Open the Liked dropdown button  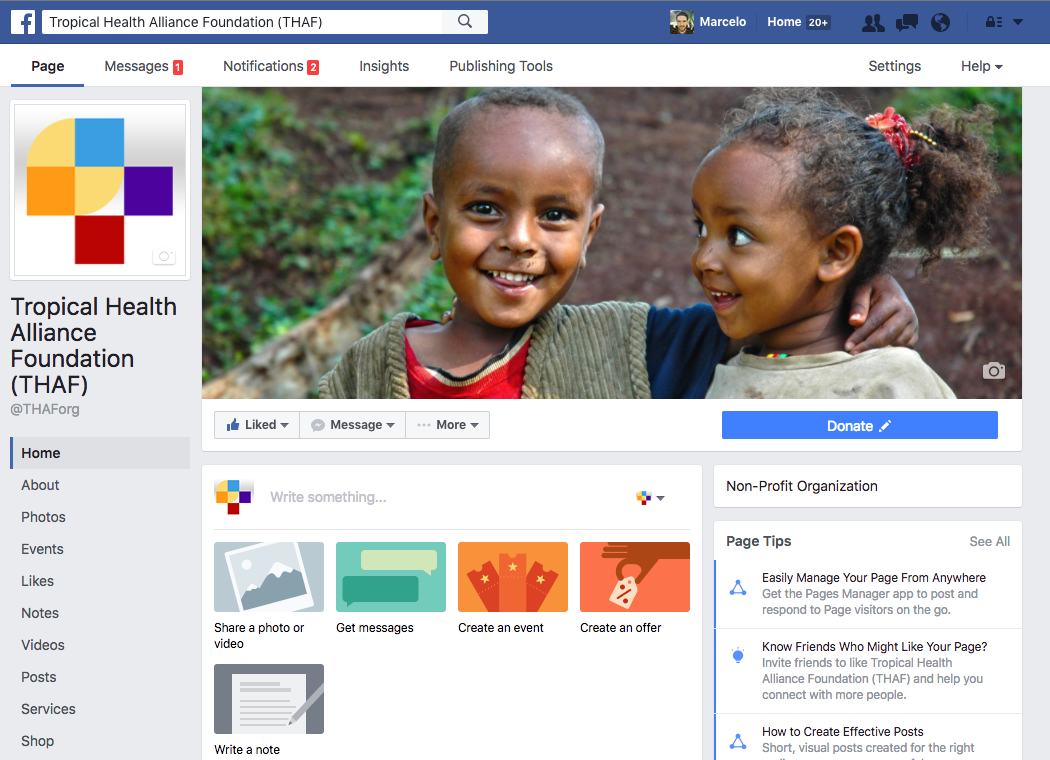coord(257,425)
